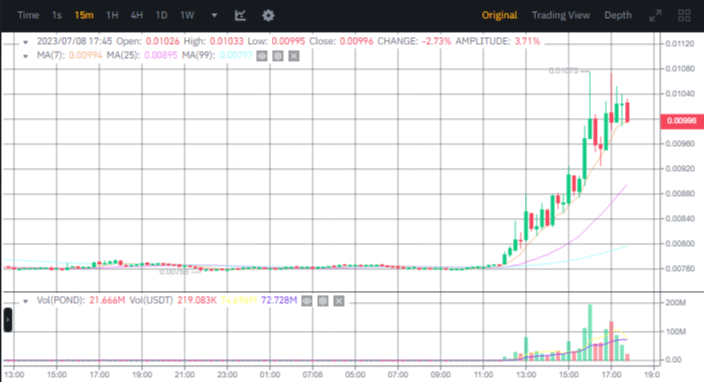
Task: Select the 1H interval
Action: pos(112,15)
